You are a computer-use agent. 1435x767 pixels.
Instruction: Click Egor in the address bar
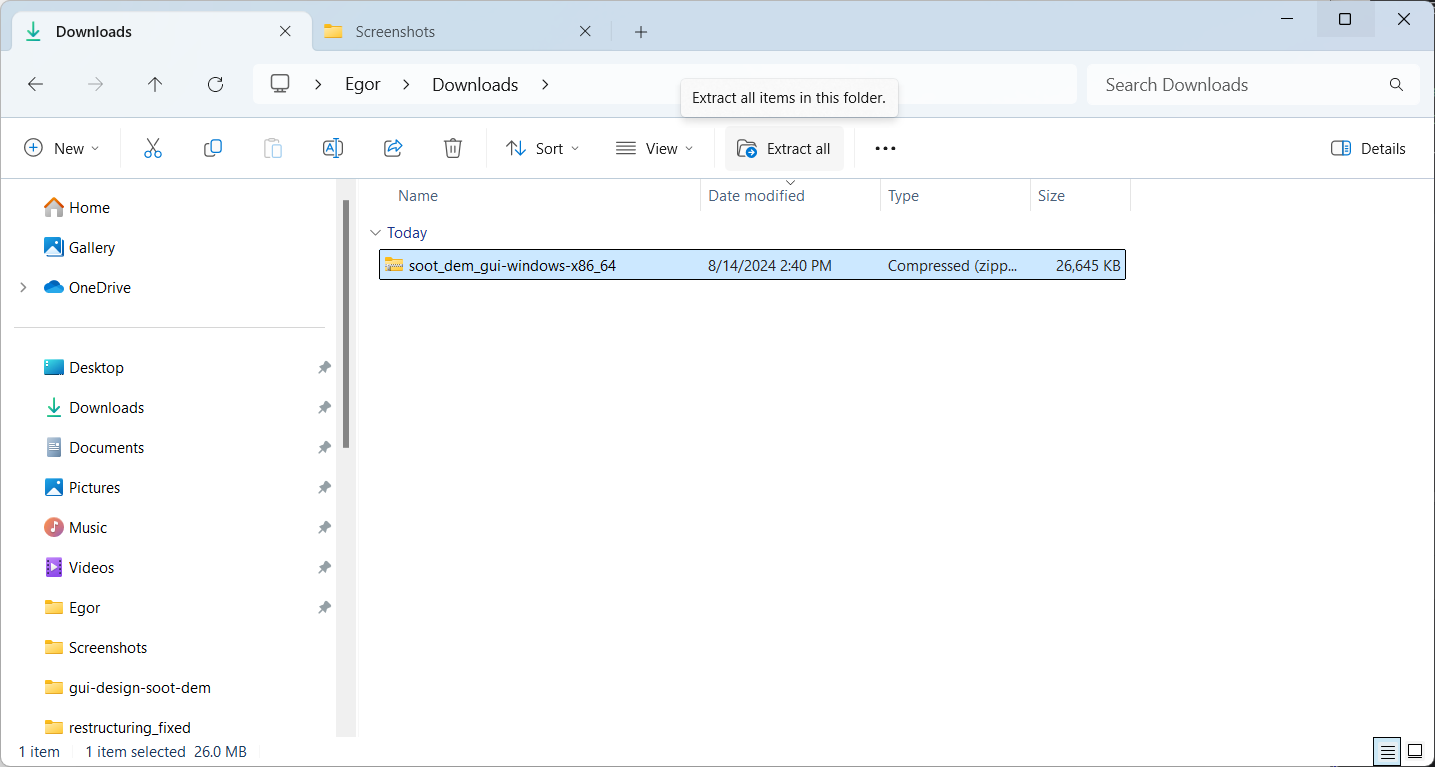pos(363,85)
